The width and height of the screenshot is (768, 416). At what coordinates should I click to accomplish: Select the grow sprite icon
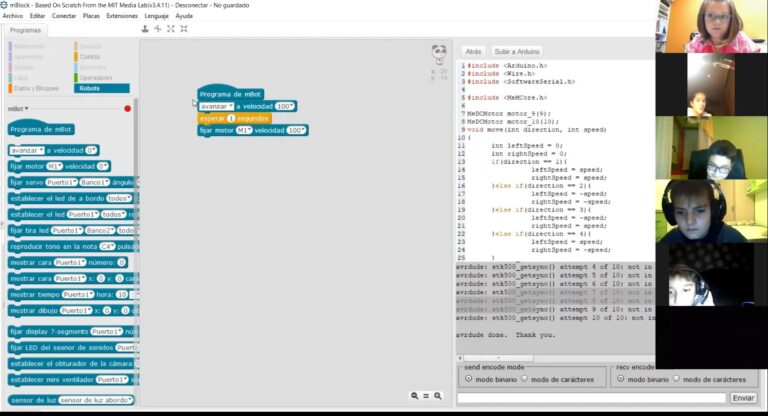[x=171, y=29]
